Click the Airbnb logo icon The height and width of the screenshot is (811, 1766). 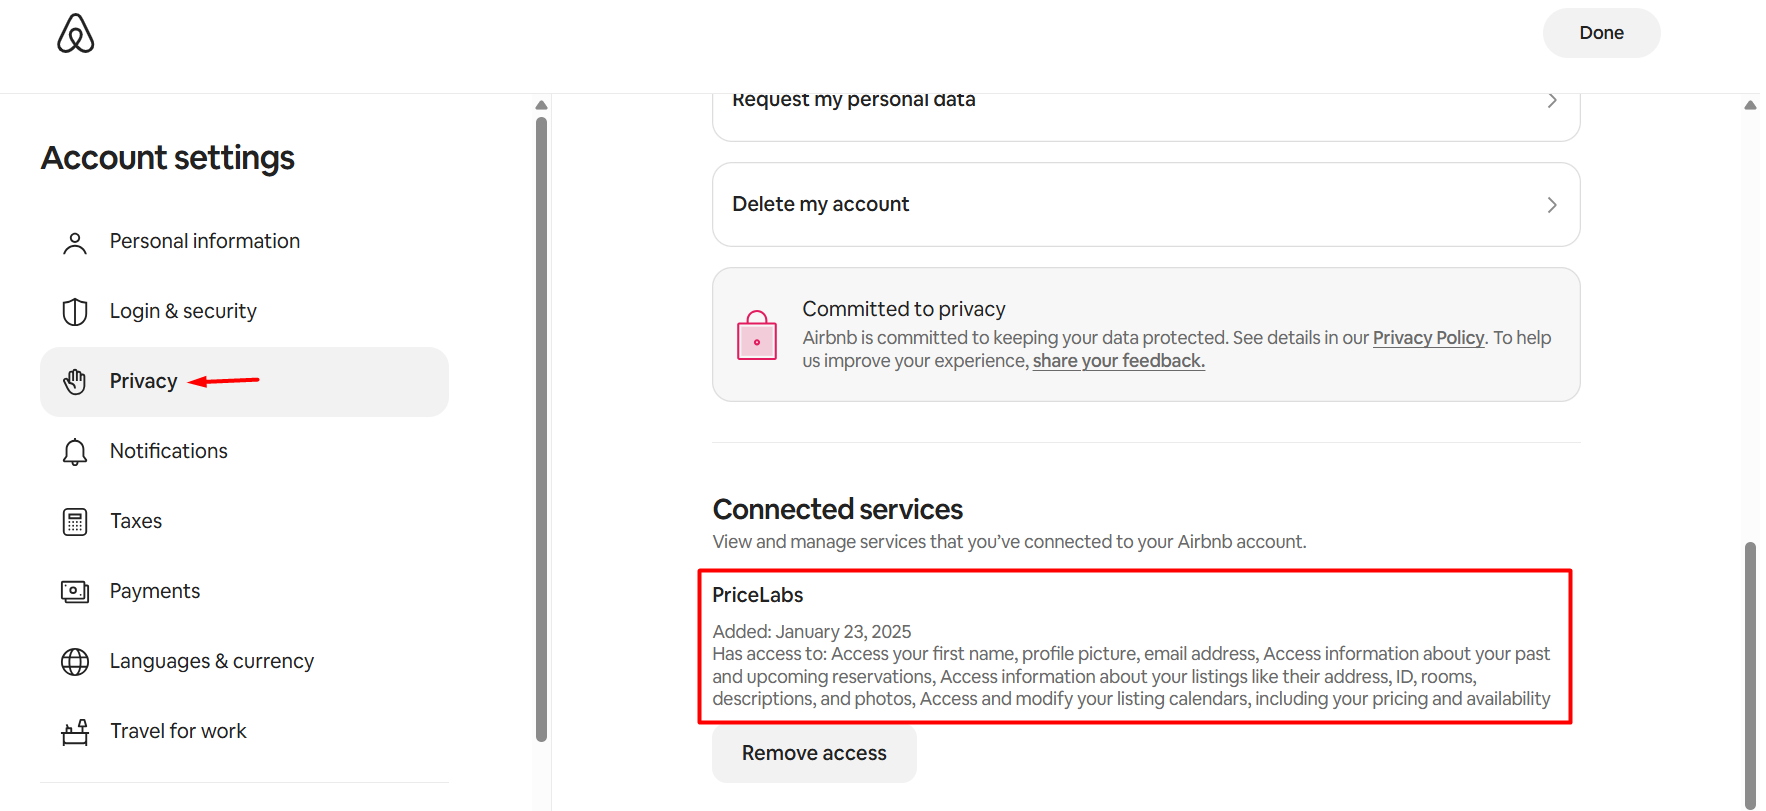click(76, 34)
